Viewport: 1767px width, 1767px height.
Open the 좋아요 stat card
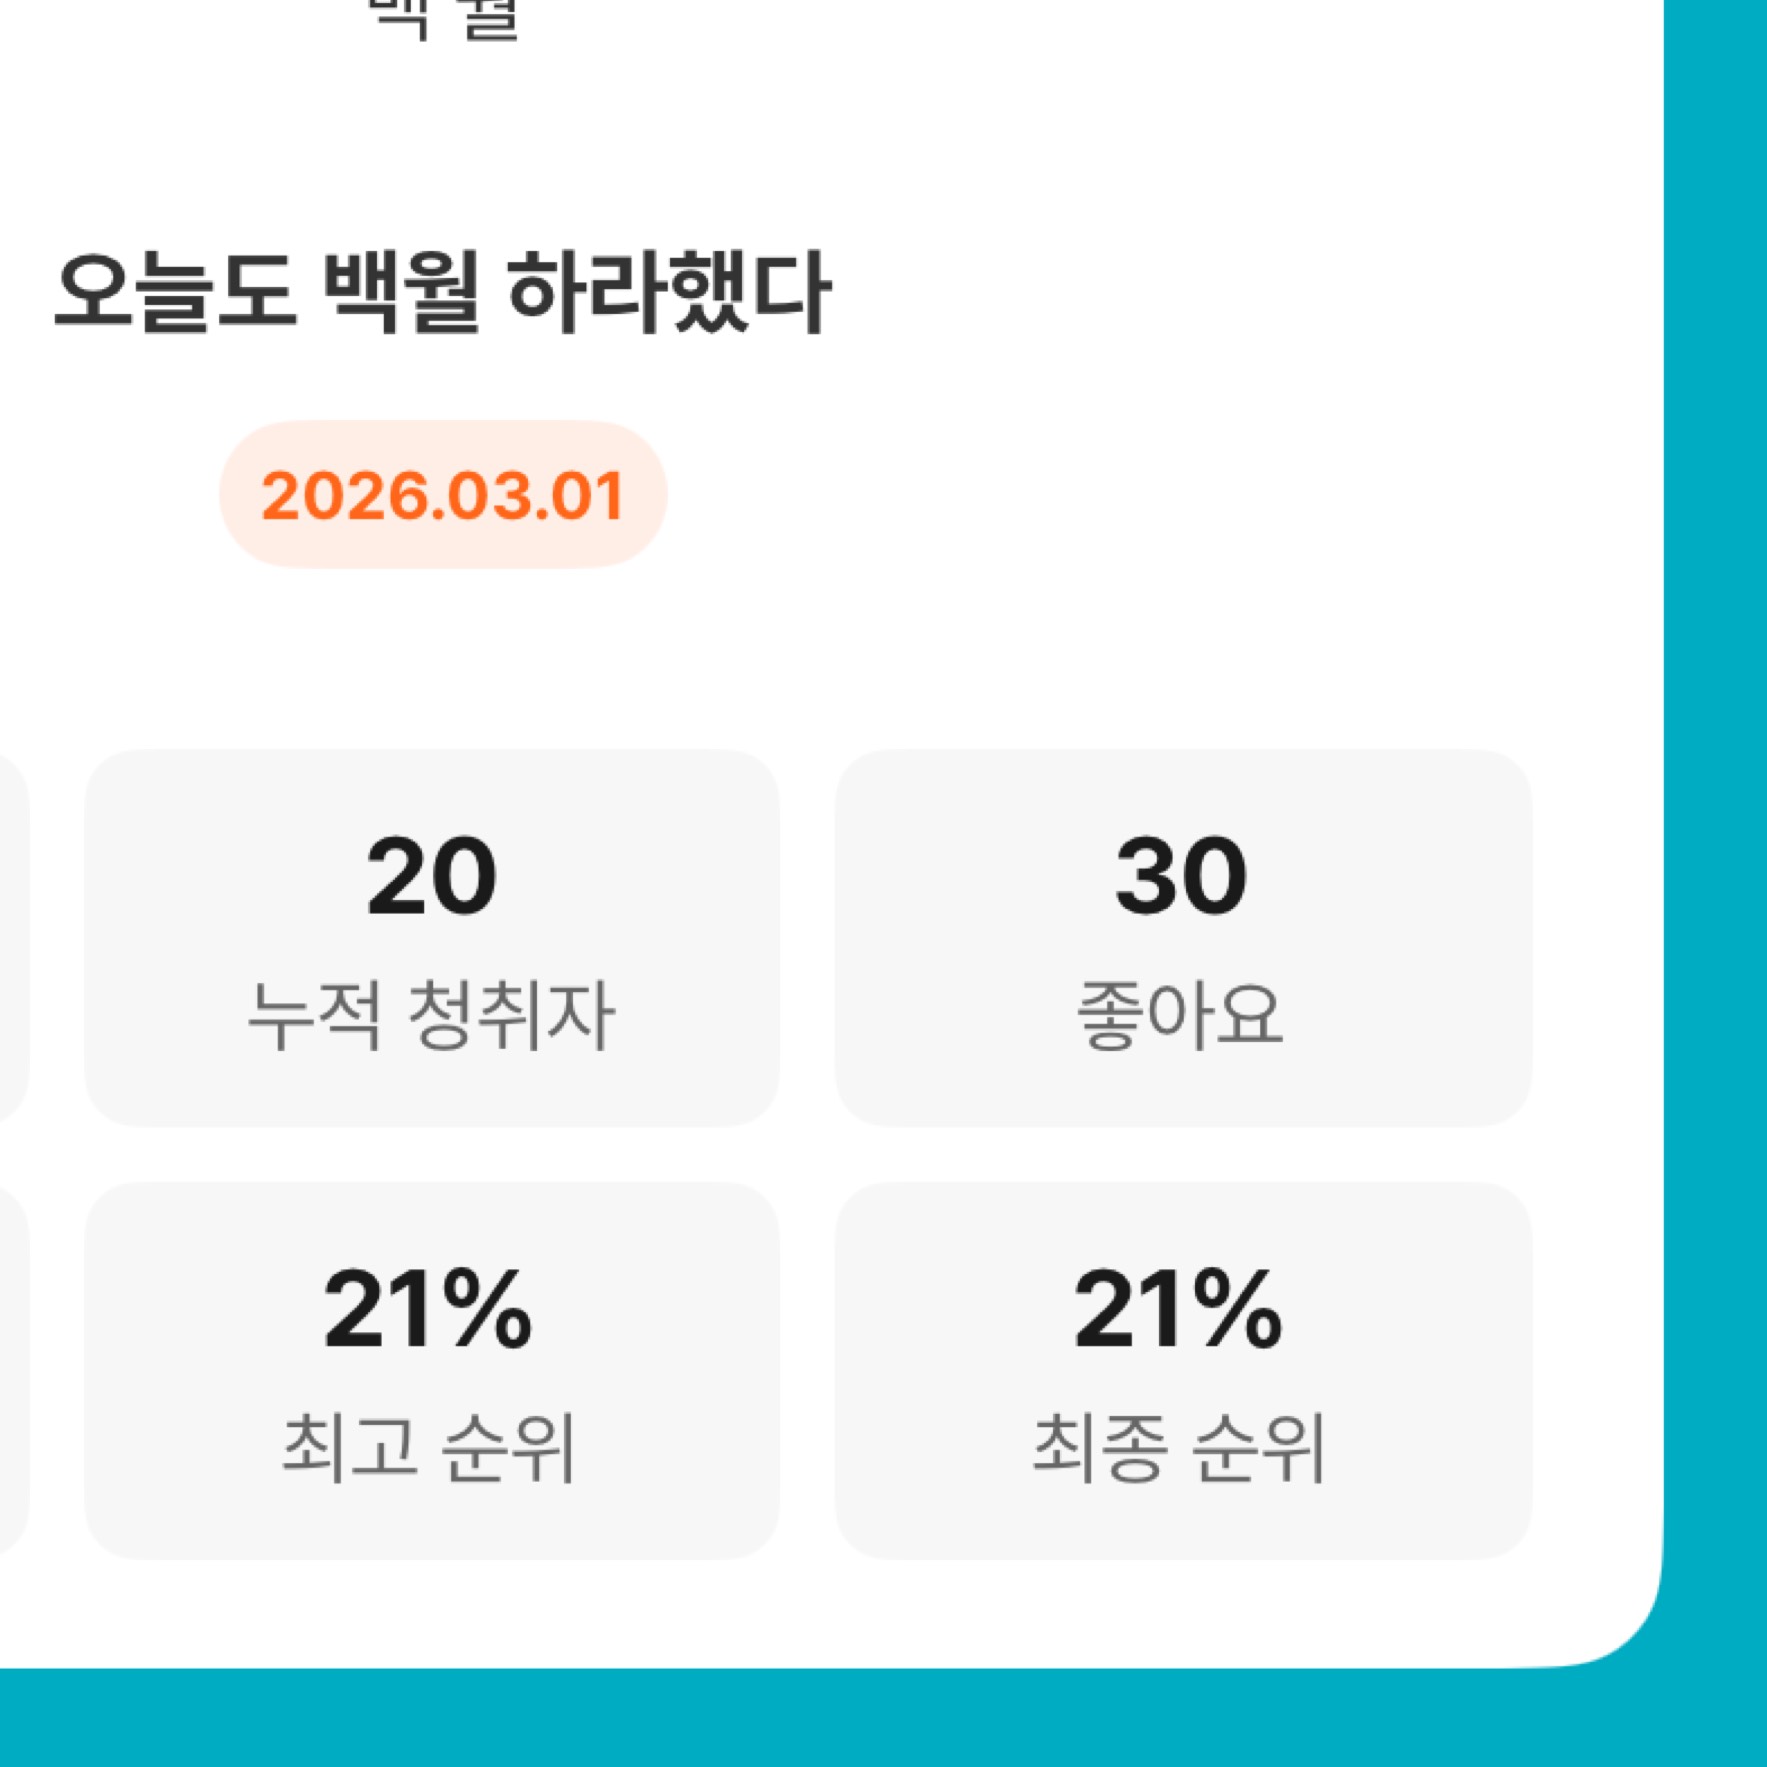point(1182,937)
